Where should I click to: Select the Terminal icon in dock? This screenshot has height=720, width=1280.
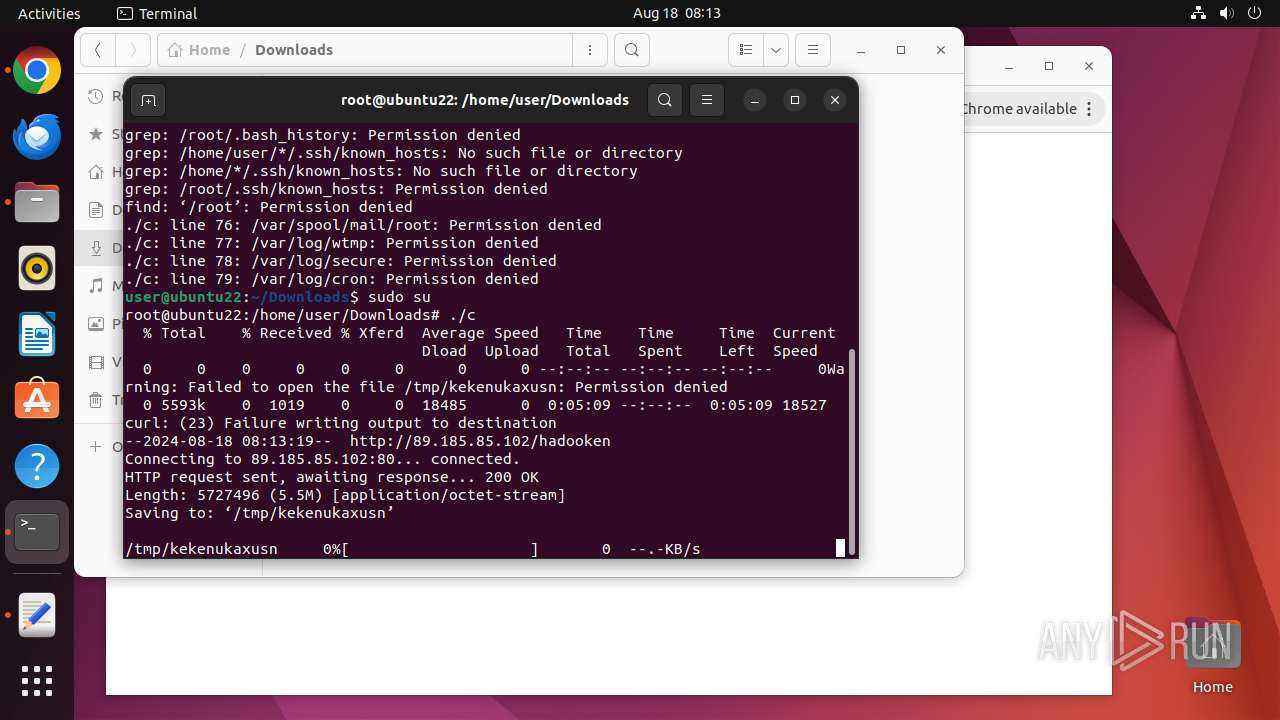coord(37,532)
